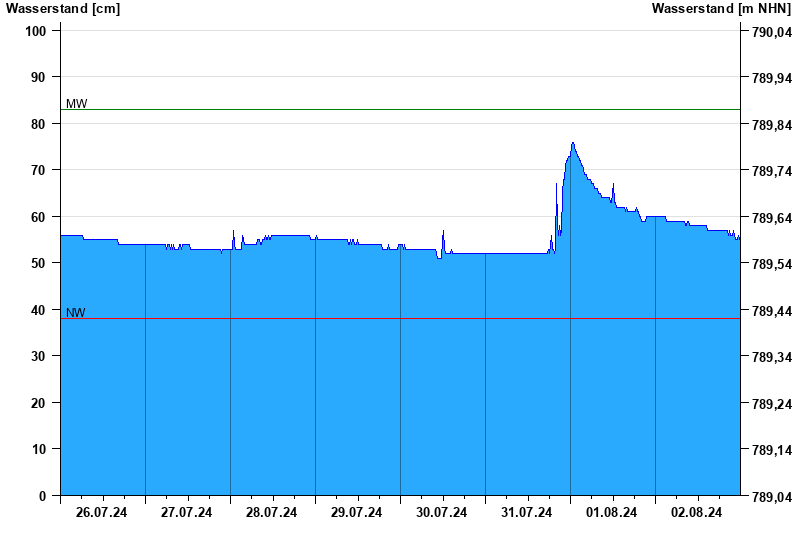Click the right axis value 789,44
Viewport: 800px width, 550px height.
pyautogui.click(x=772, y=311)
